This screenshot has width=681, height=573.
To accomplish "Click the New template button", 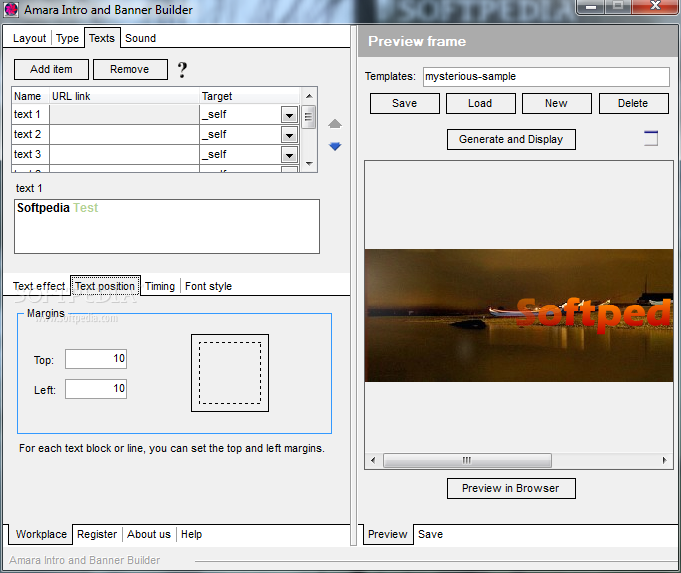I will click(556, 103).
